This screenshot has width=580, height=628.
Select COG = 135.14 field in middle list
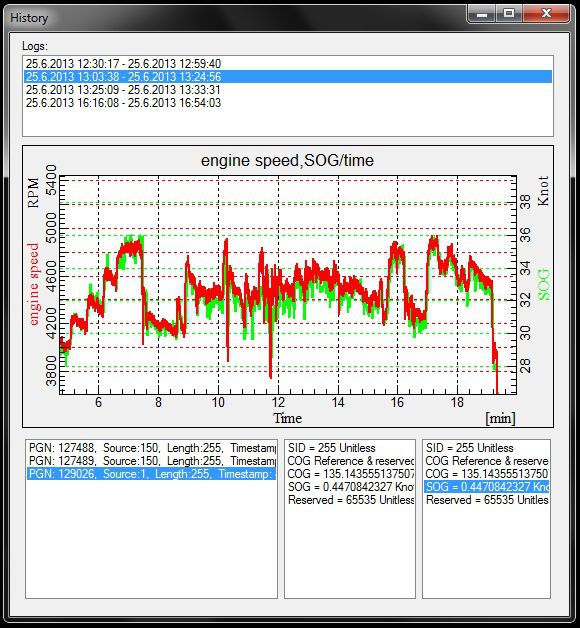pos(350,474)
